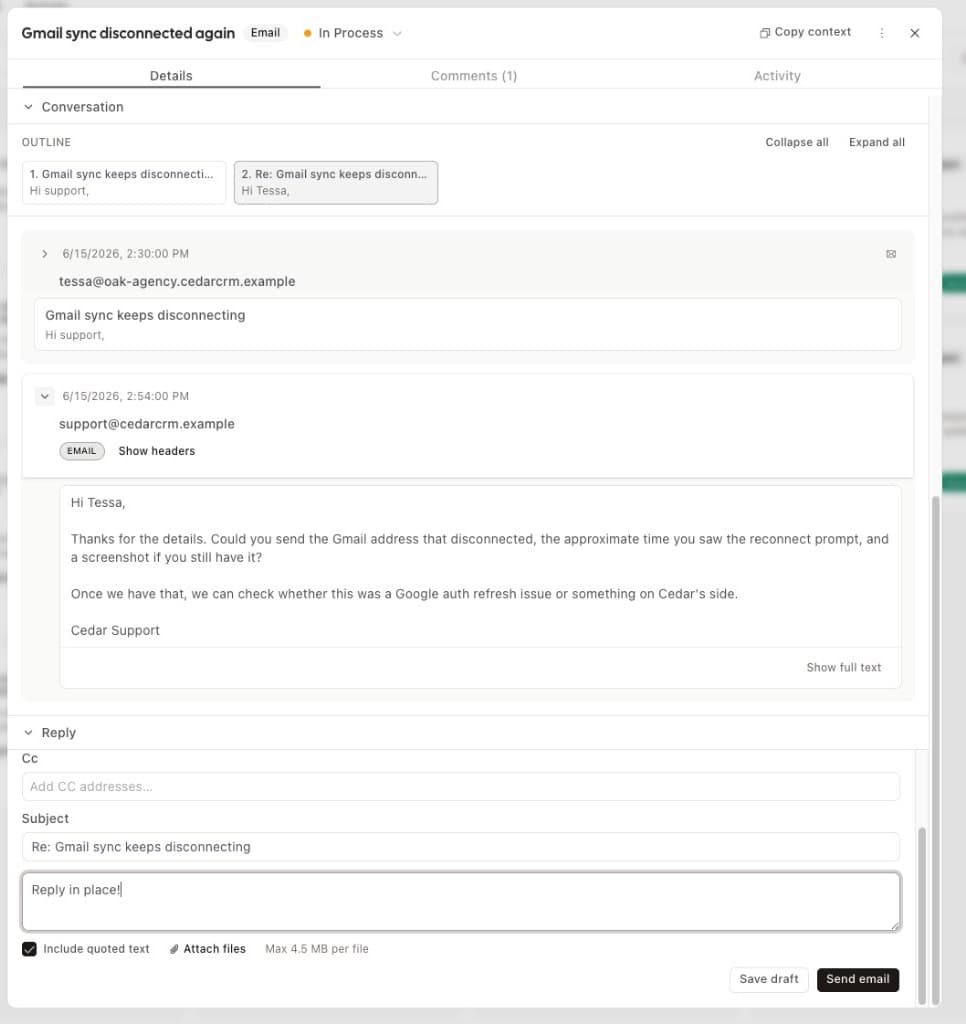This screenshot has width=966, height=1024.
Task: Open the Activity tab
Action: pyautogui.click(x=777, y=76)
